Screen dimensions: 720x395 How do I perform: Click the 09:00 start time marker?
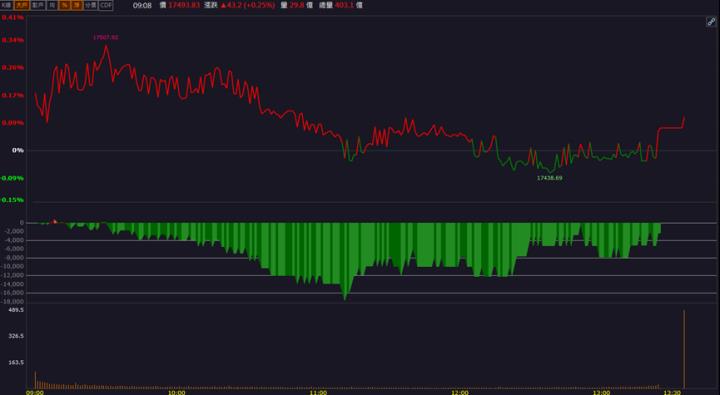[x=35, y=392]
